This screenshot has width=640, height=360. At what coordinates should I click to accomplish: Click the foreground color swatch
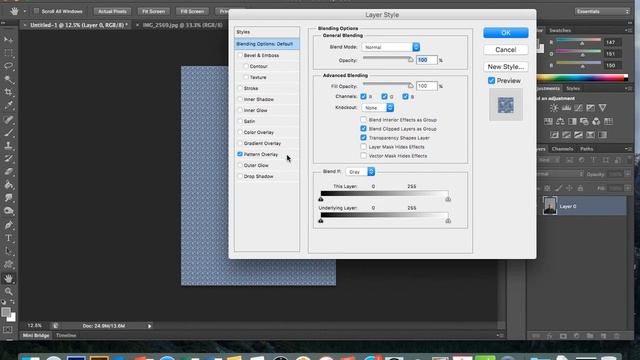click(x=5, y=312)
